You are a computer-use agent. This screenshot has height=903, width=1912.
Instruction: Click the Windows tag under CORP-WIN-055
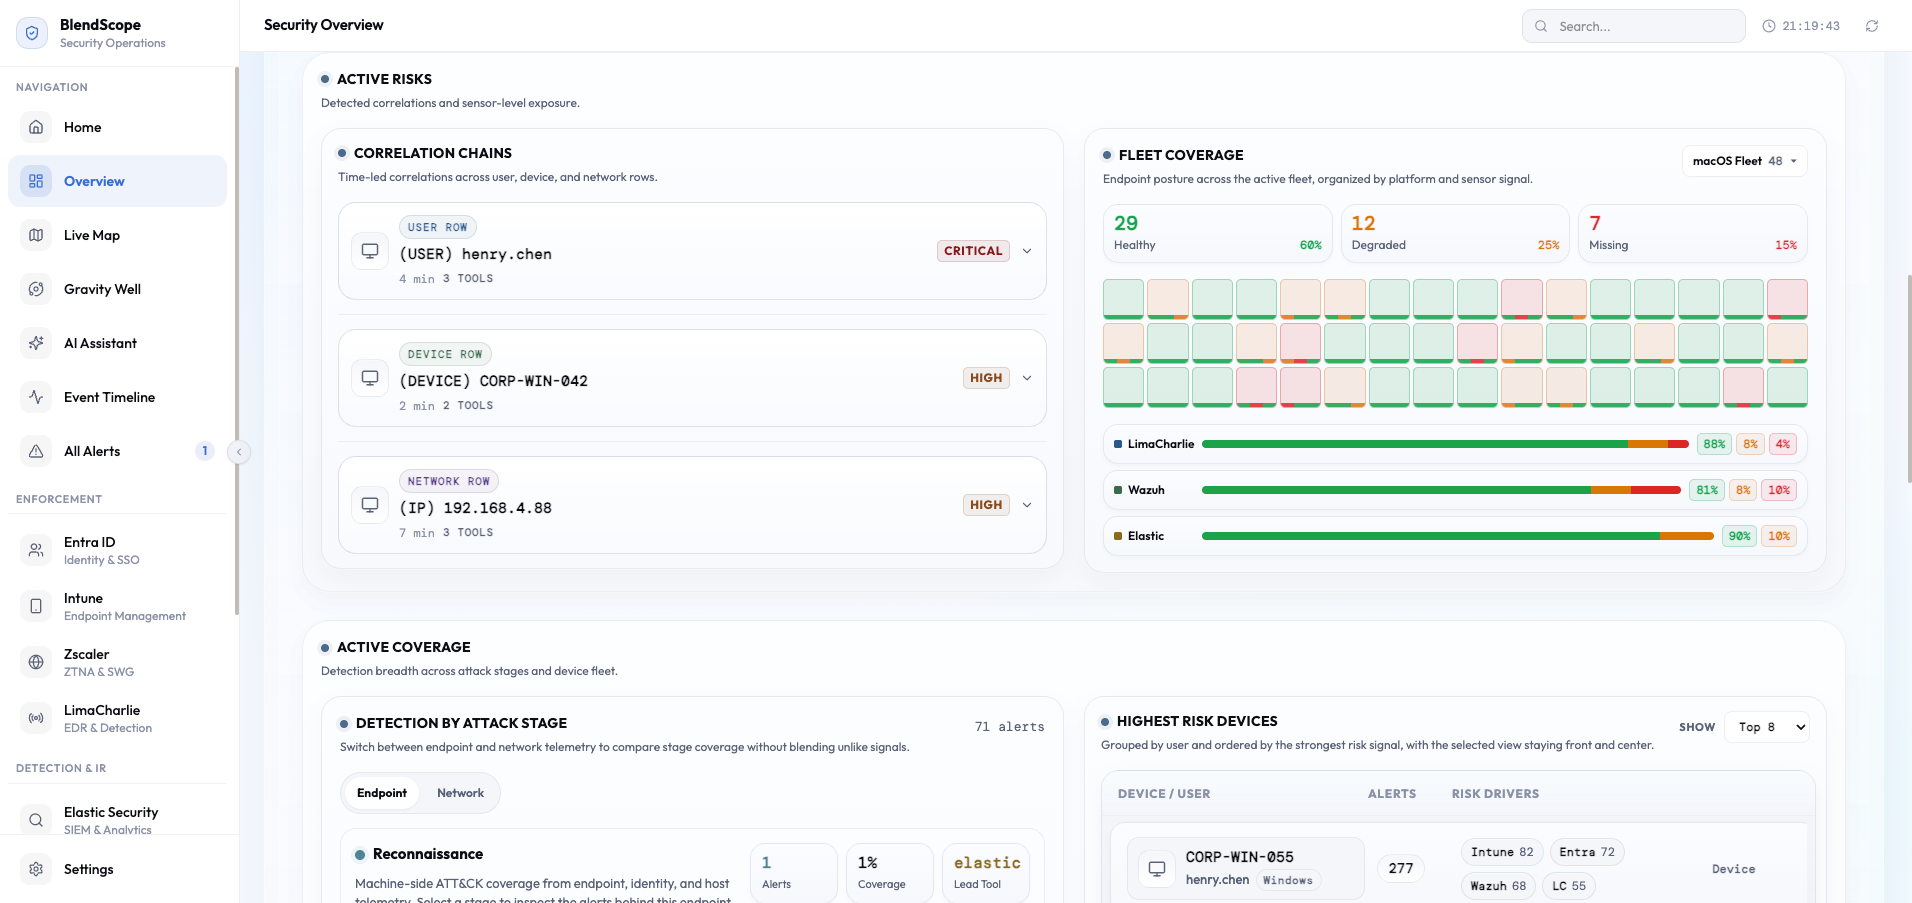pyautogui.click(x=1288, y=880)
